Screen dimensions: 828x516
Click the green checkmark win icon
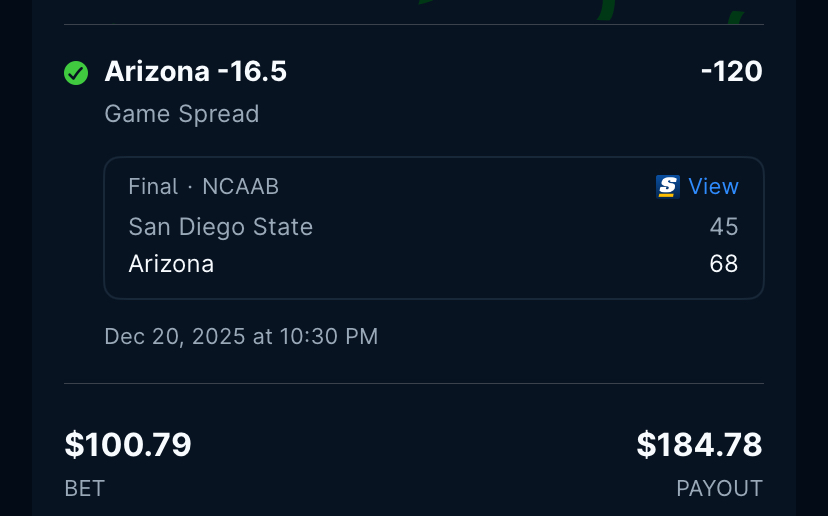pos(76,73)
